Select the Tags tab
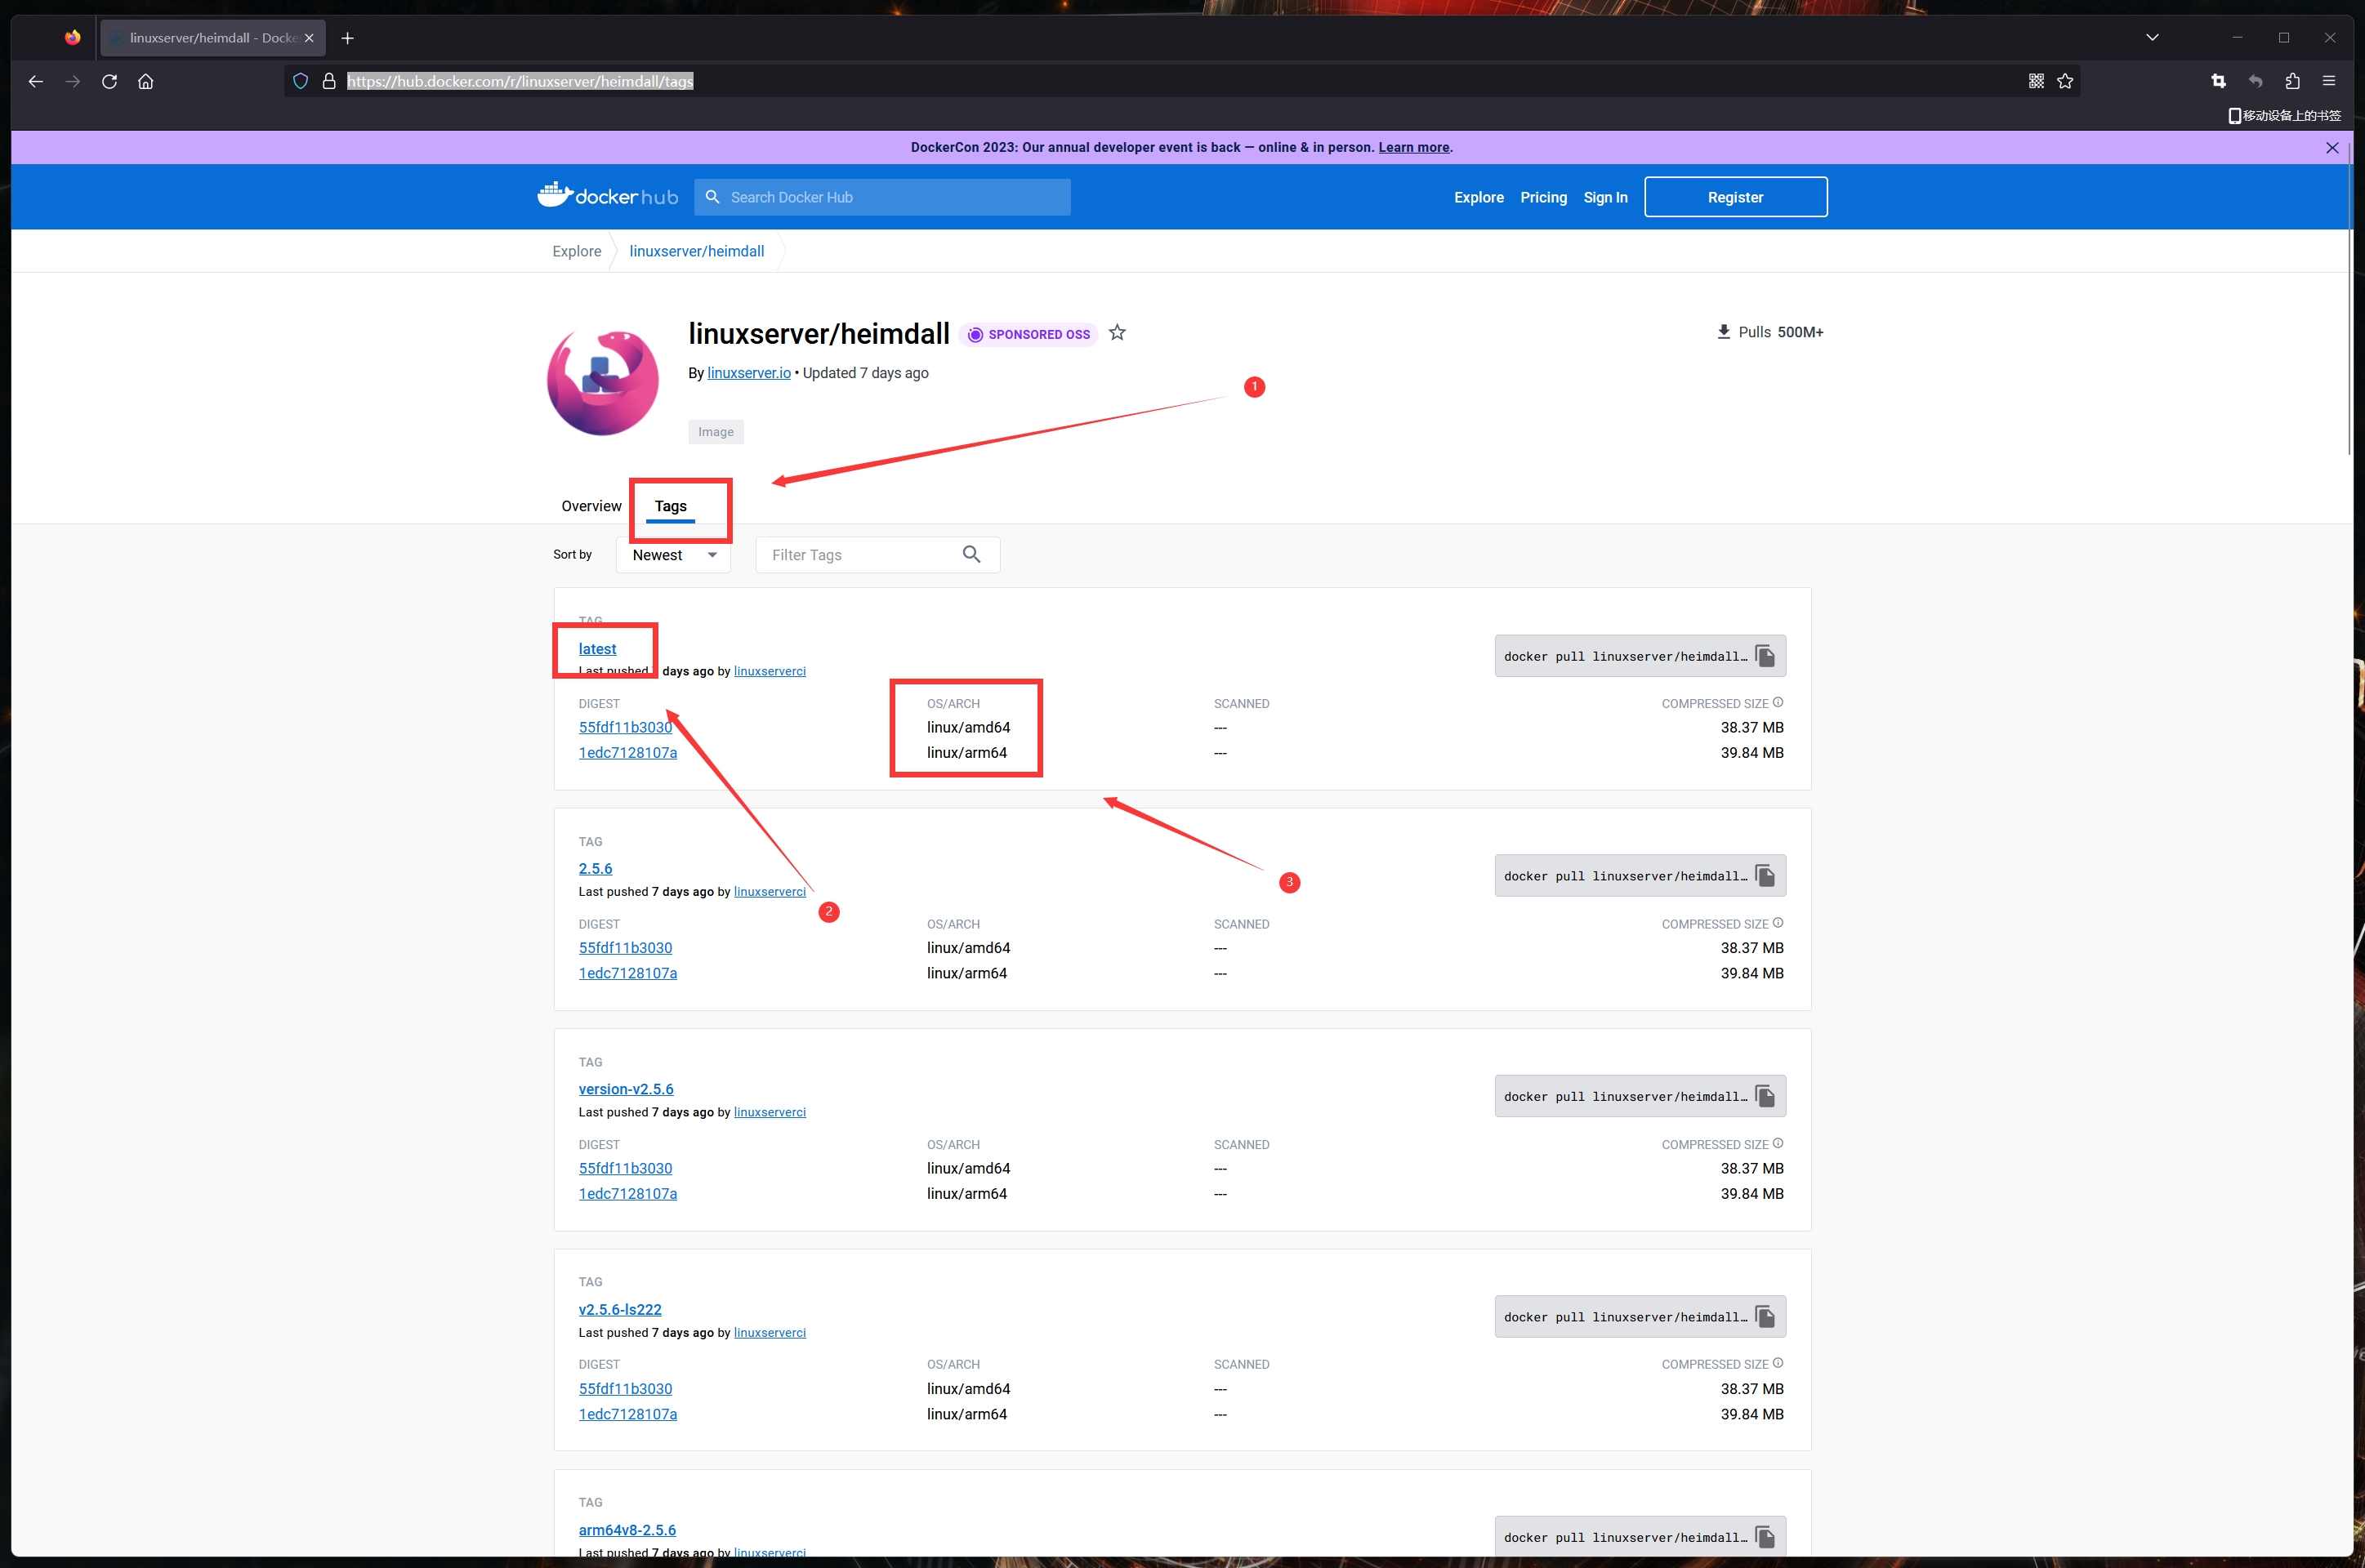Screen dimensions: 2365x1568 point(670,506)
